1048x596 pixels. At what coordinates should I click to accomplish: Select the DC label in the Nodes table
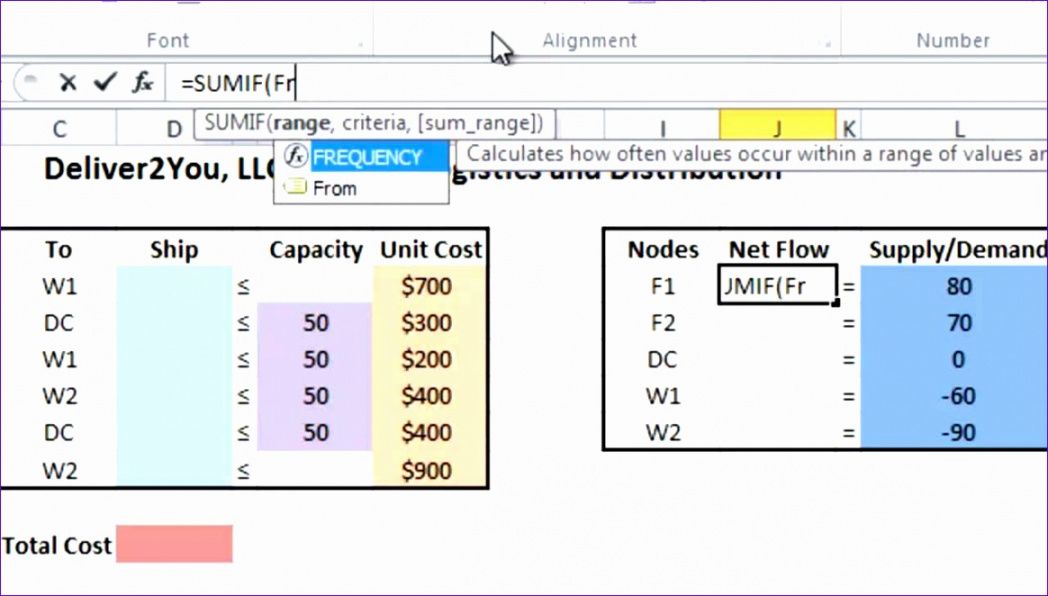point(662,359)
